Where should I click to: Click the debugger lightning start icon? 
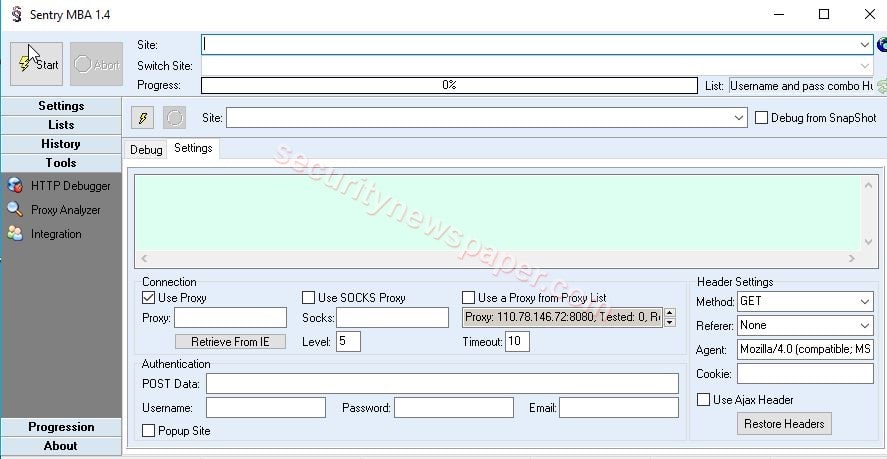(x=143, y=118)
